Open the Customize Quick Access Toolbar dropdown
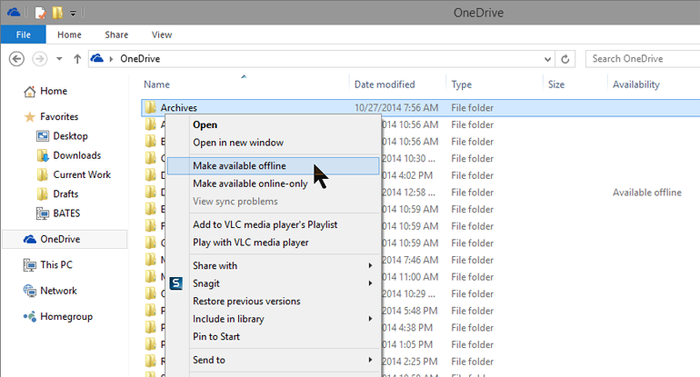This screenshot has height=377, width=700. click(x=73, y=13)
